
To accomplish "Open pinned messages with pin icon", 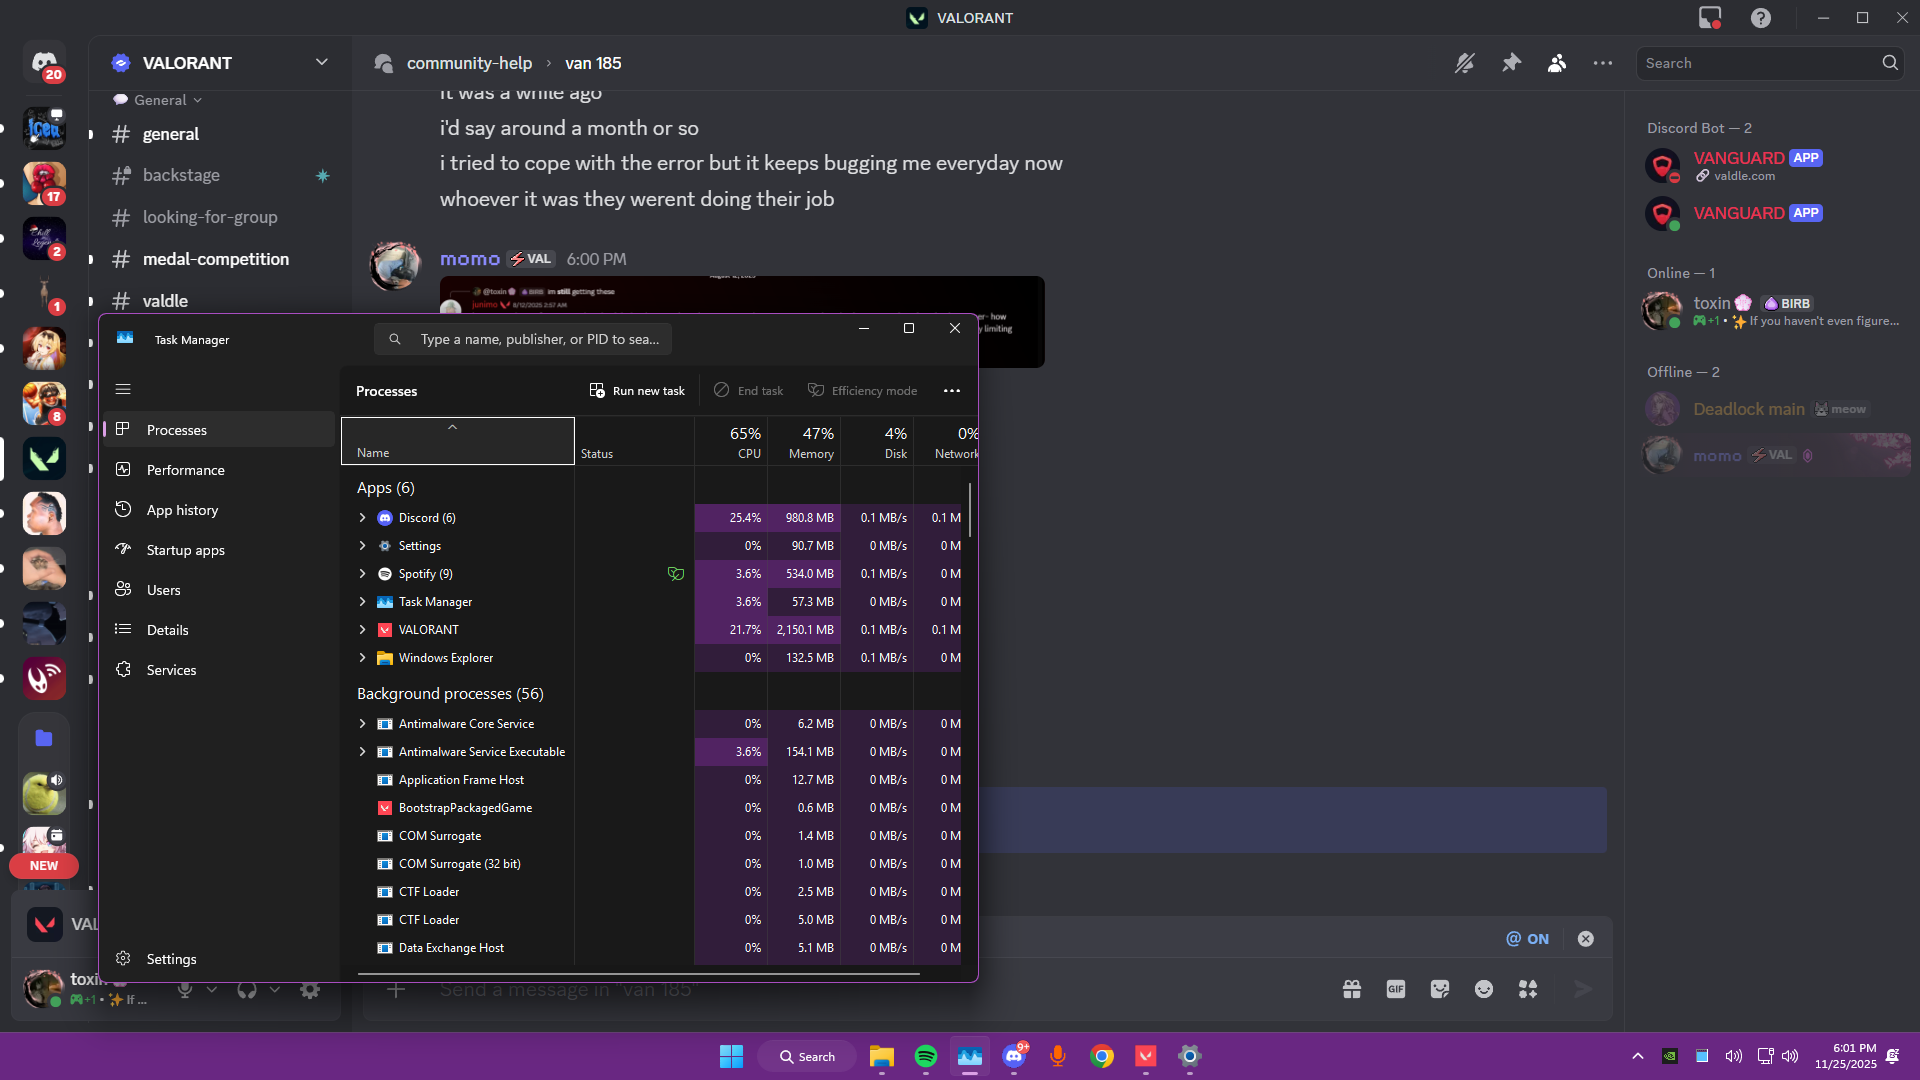I will coord(1511,63).
